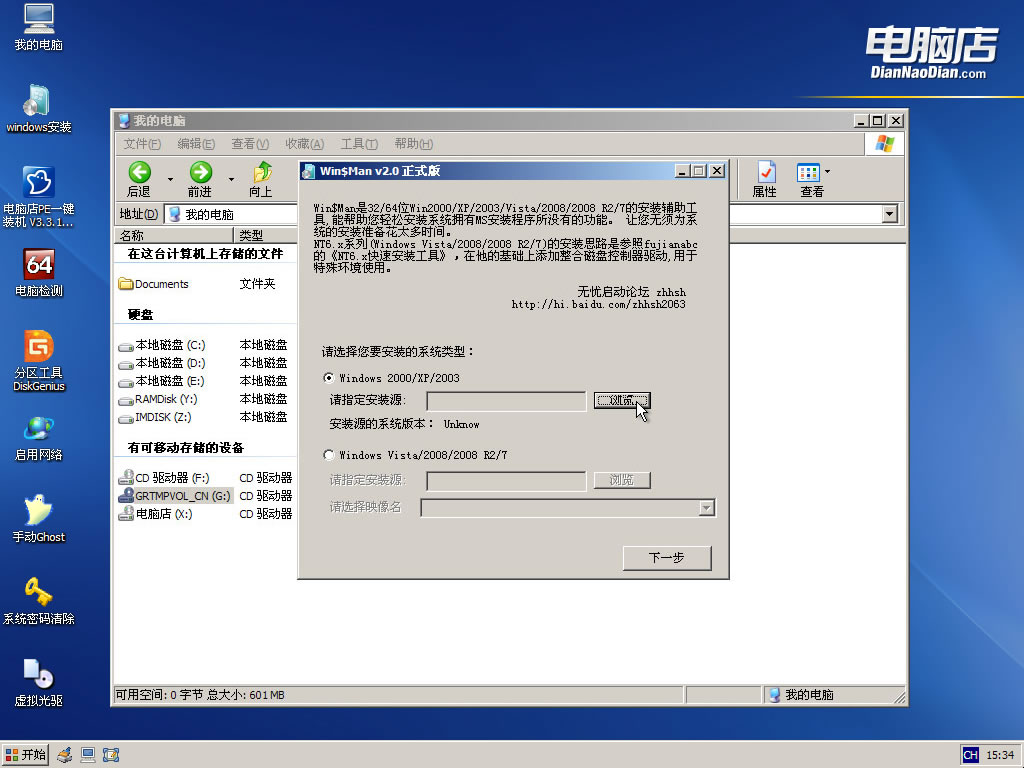Click the 查看 view toolbar icon
1024x768 pixels.
click(808, 179)
